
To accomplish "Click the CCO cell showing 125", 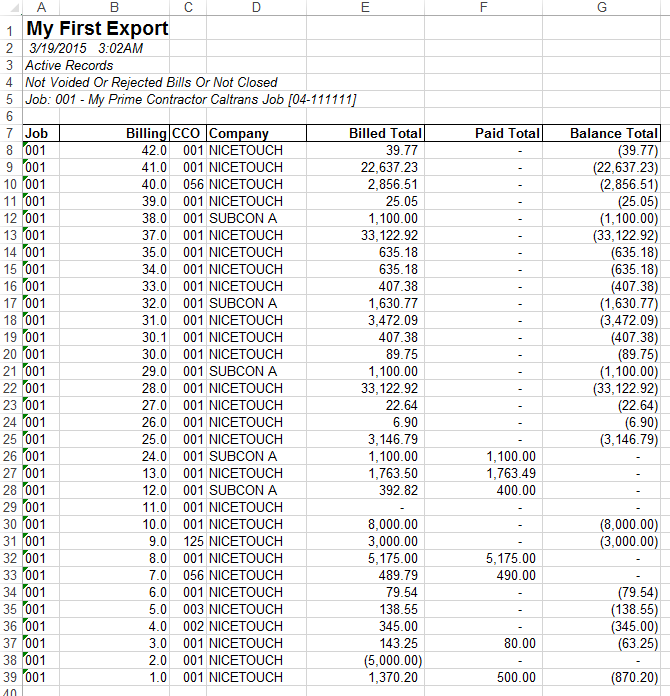I will tap(188, 541).
